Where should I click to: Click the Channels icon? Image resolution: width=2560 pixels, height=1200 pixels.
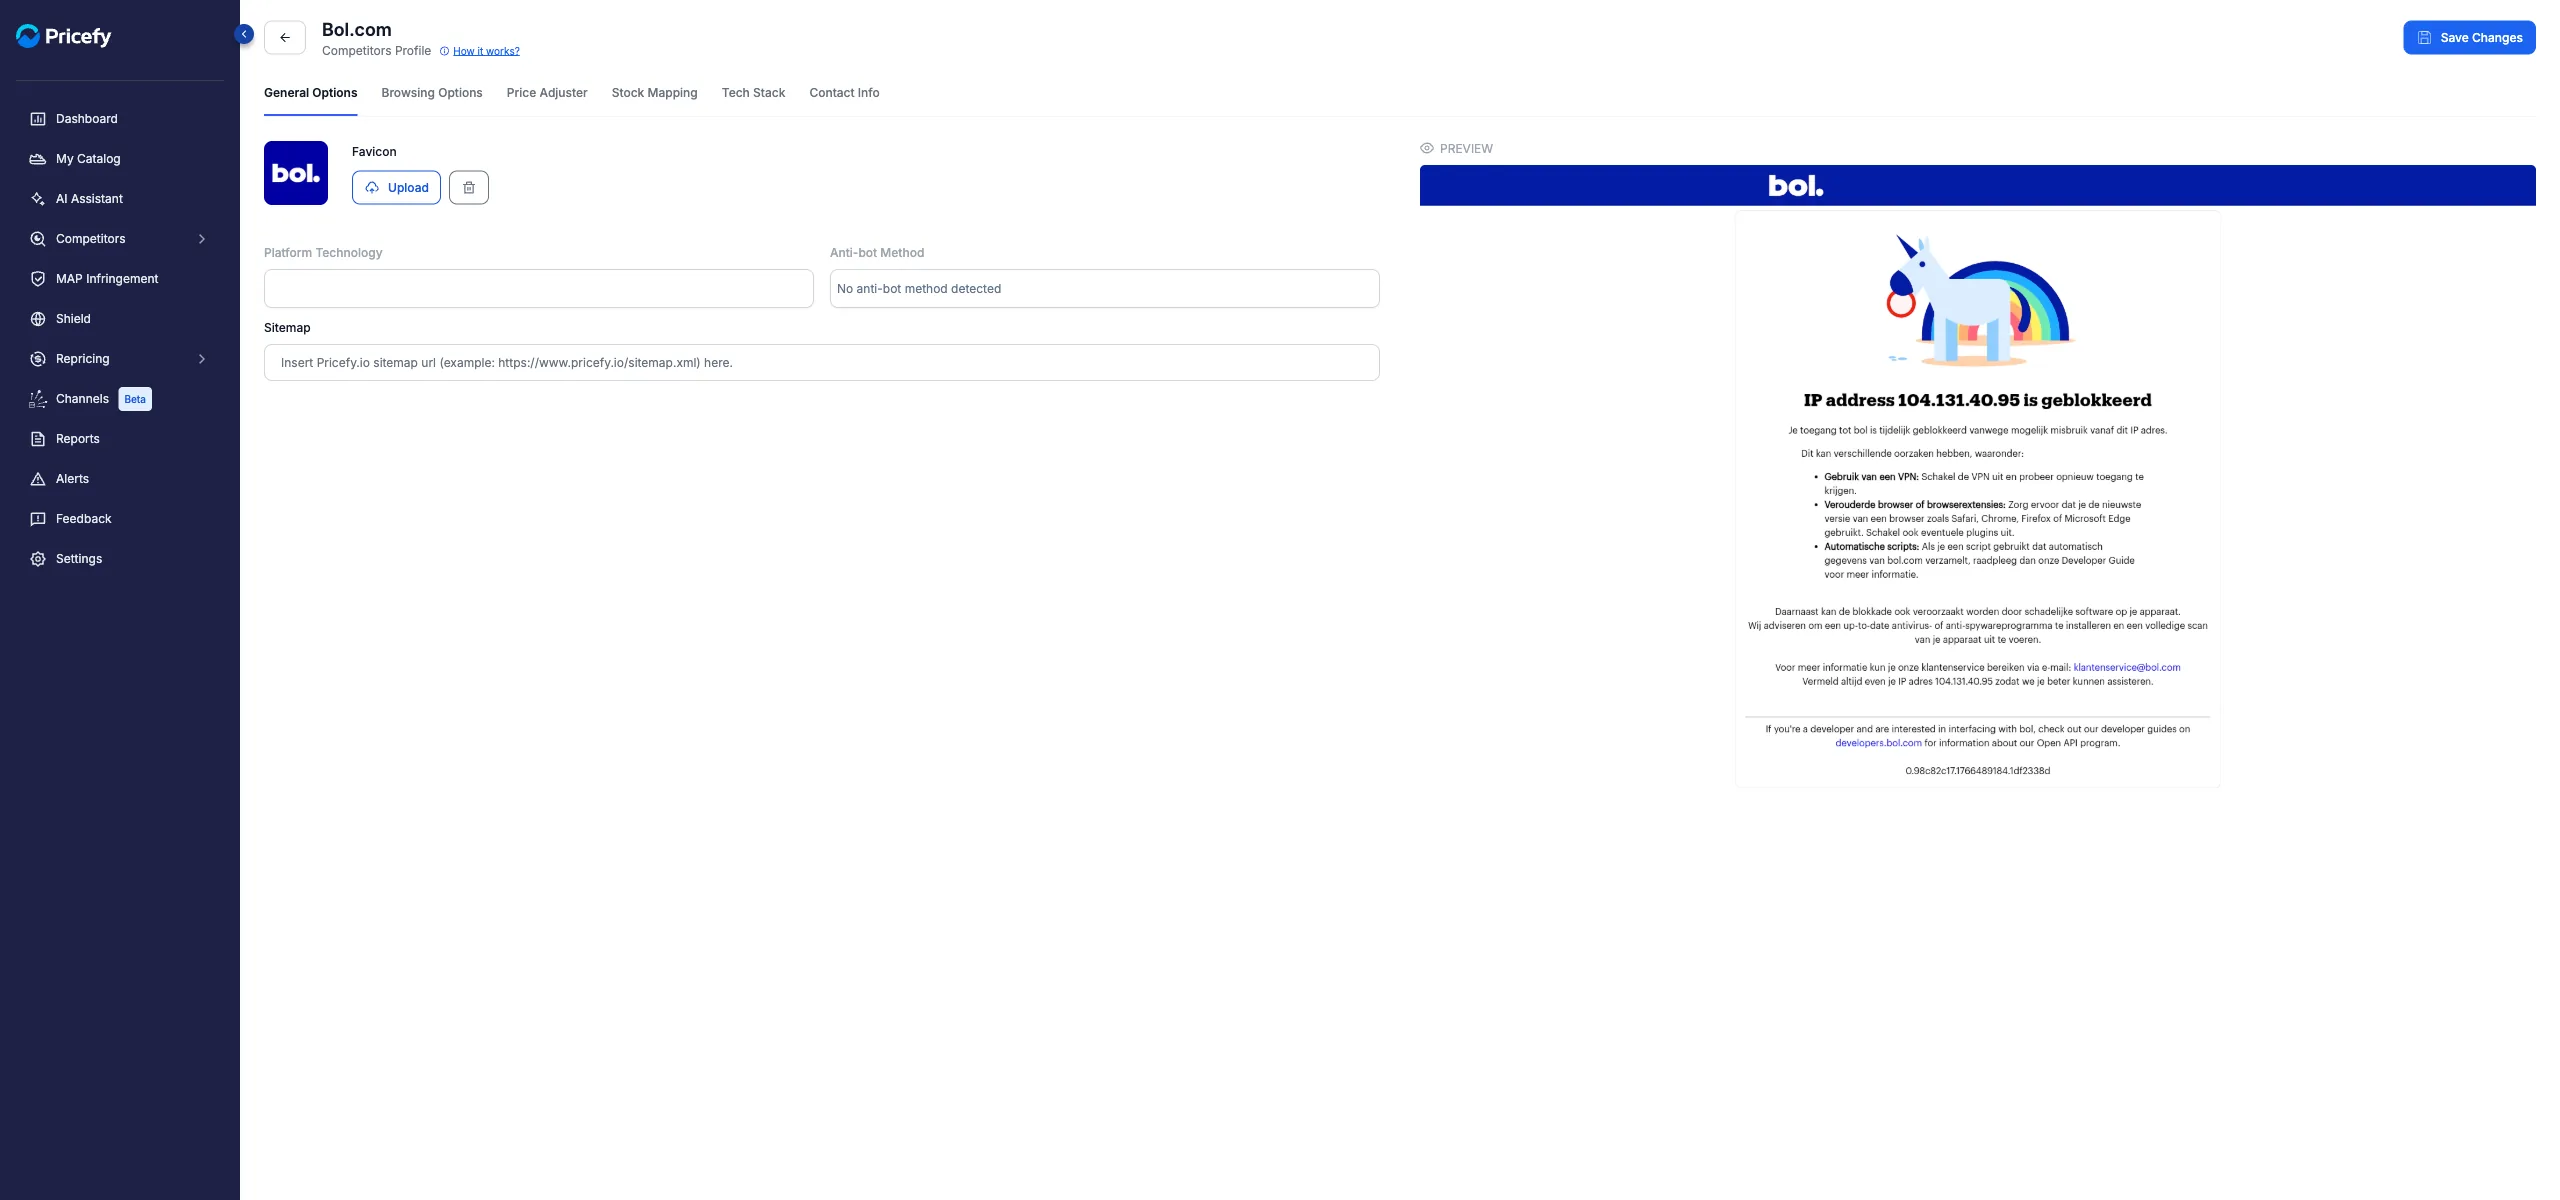(x=38, y=399)
